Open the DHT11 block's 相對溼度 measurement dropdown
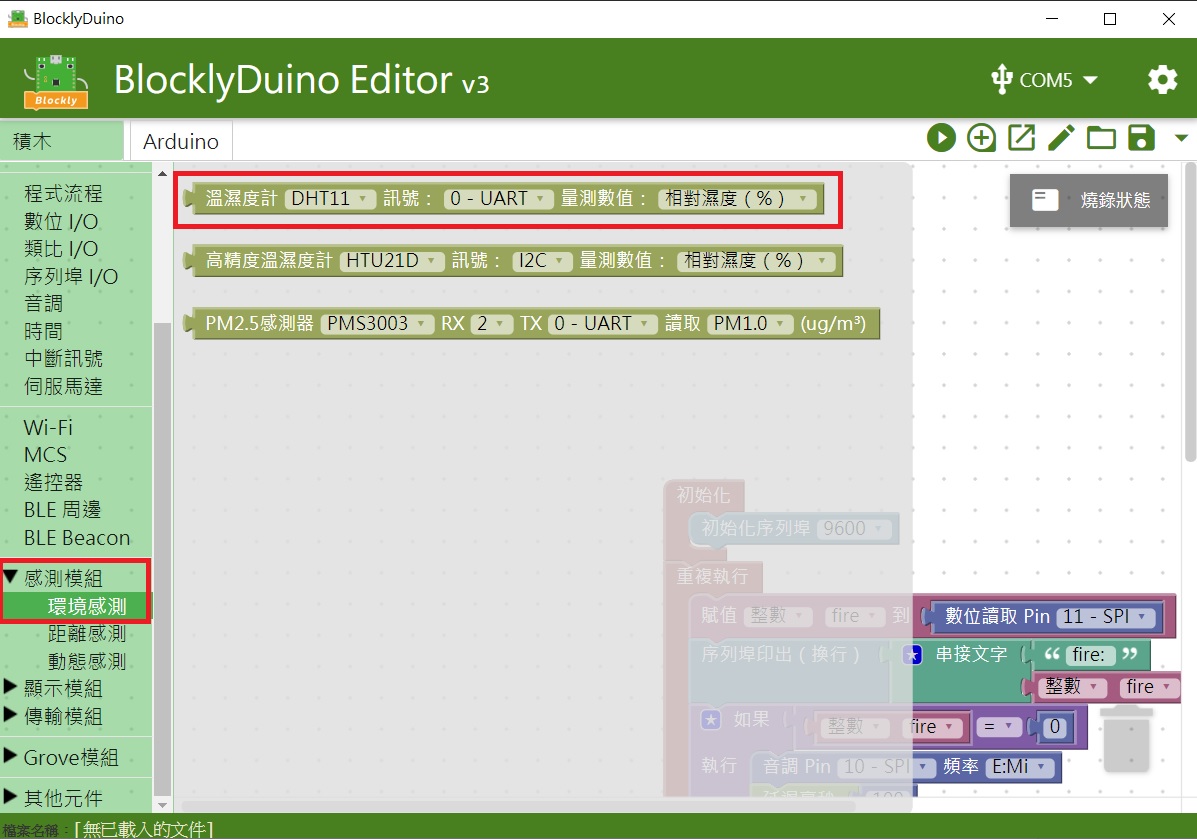The width and height of the screenshot is (1197, 839). pyautogui.click(x=737, y=198)
